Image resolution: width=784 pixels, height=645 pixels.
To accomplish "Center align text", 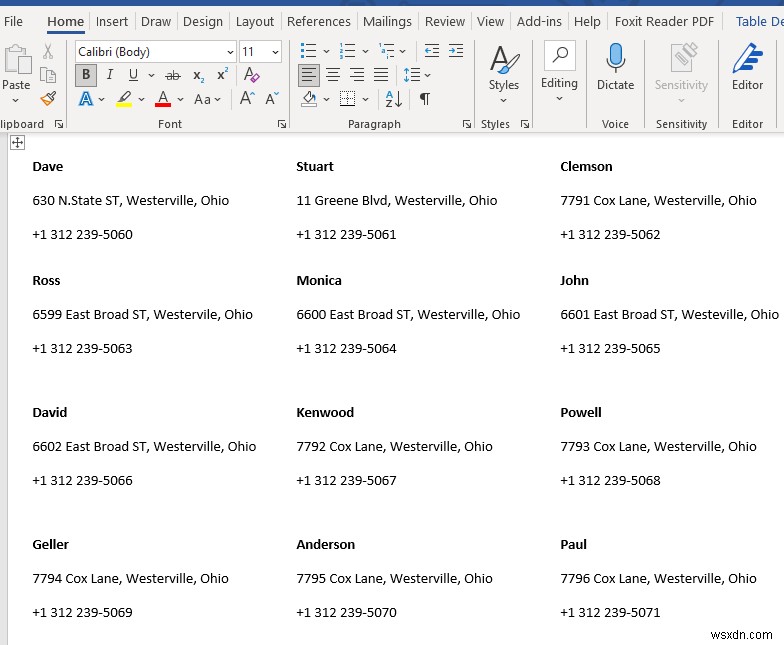I will [333, 75].
